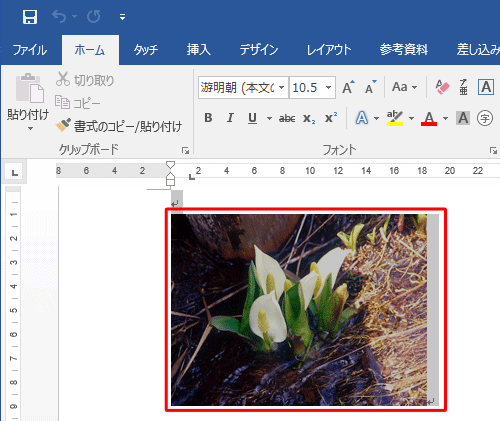
Task: Select the inserted flower picture
Action: pos(299,310)
